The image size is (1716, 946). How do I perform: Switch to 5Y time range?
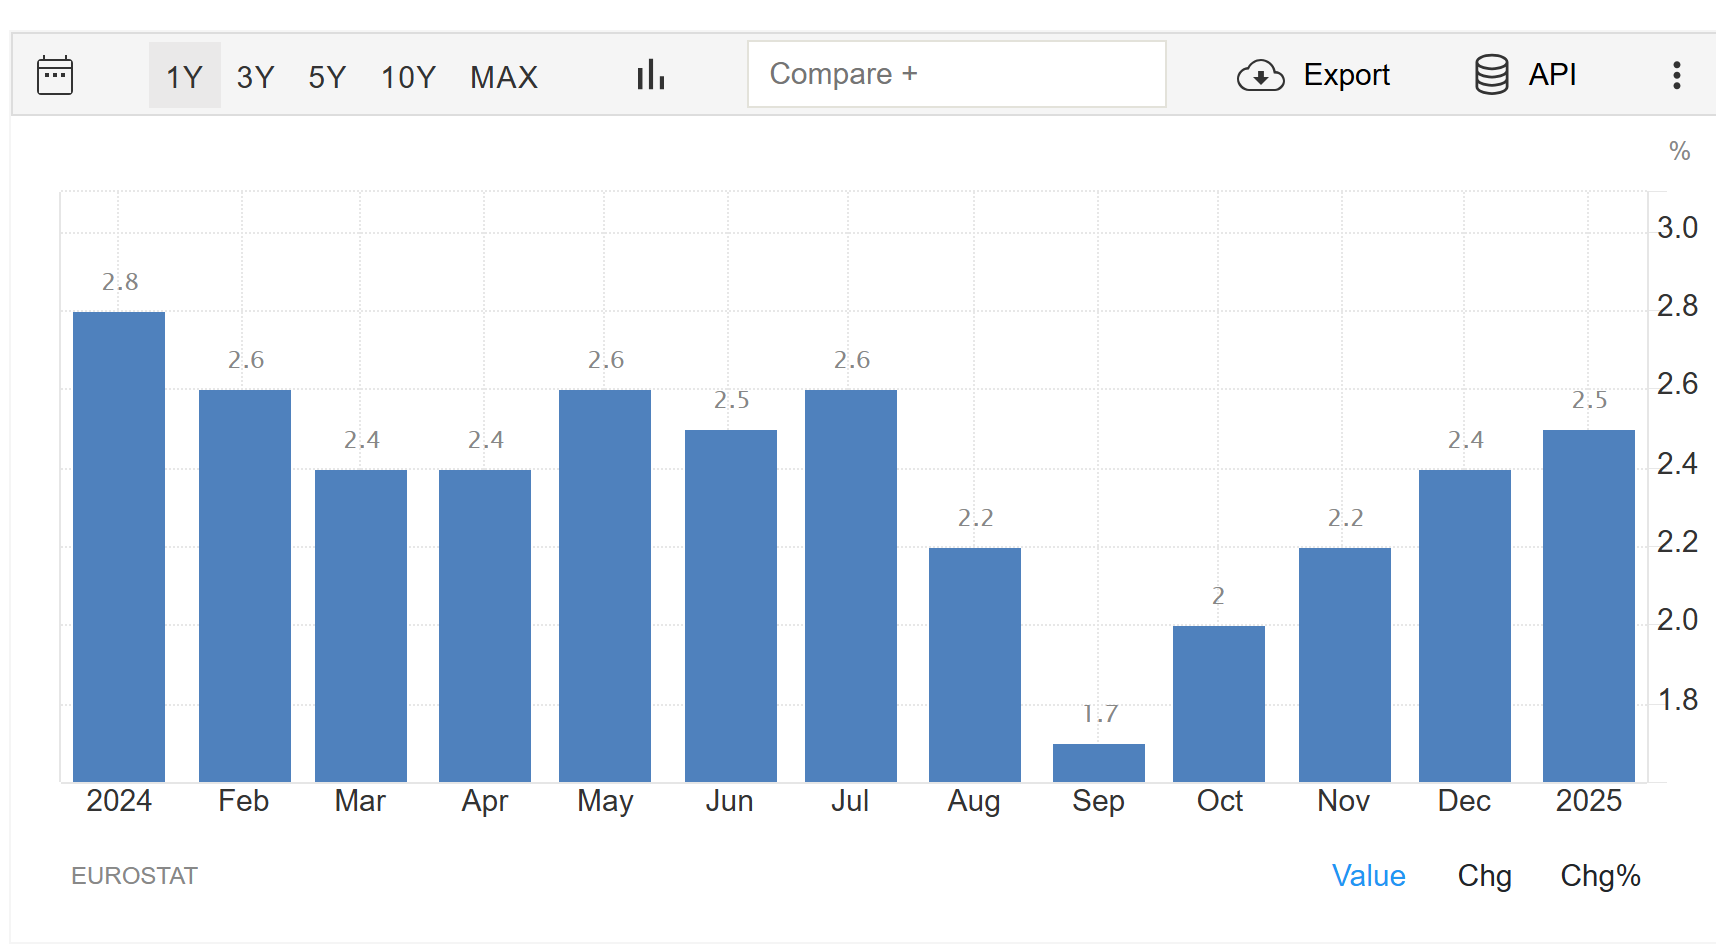pos(327,76)
